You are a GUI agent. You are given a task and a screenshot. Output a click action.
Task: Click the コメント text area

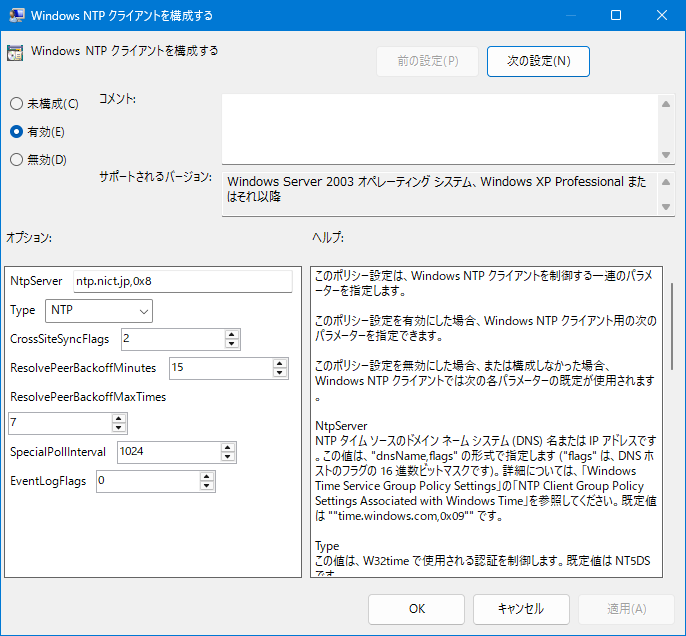point(440,129)
